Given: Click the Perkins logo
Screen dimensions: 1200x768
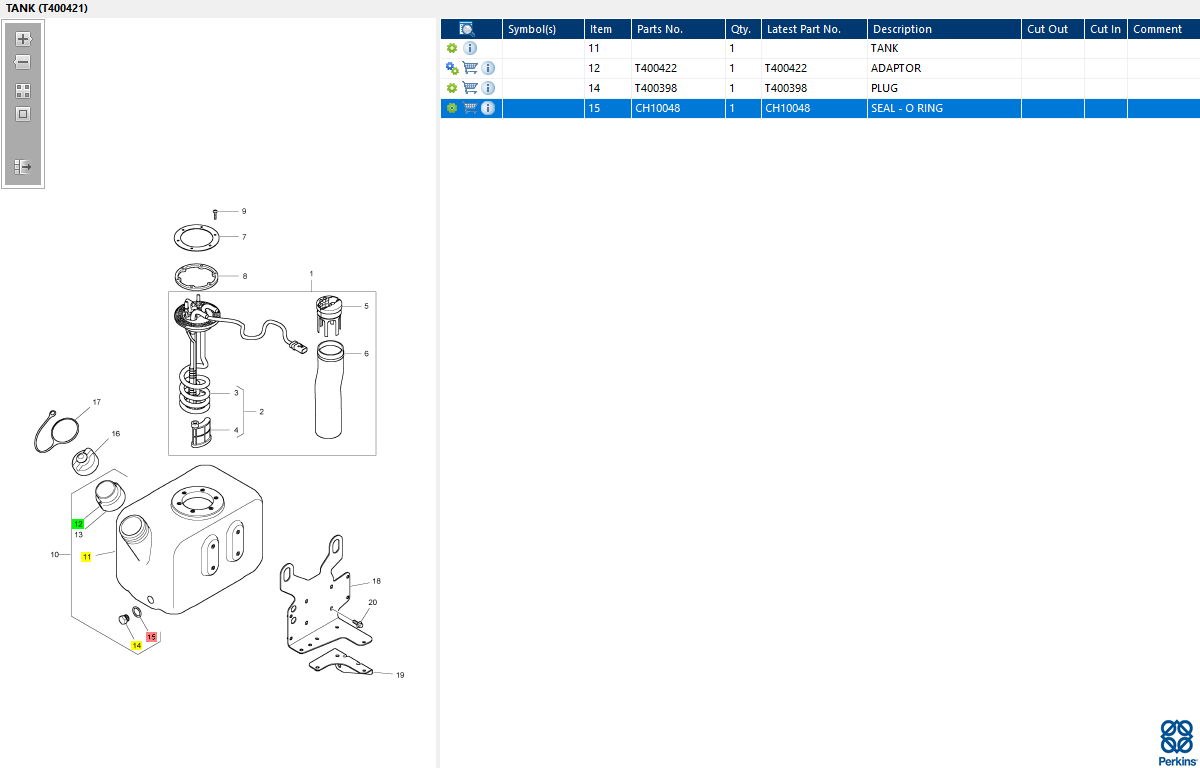Looking at the screenshot, I should pyautogui.click(x=1176, y=742).
